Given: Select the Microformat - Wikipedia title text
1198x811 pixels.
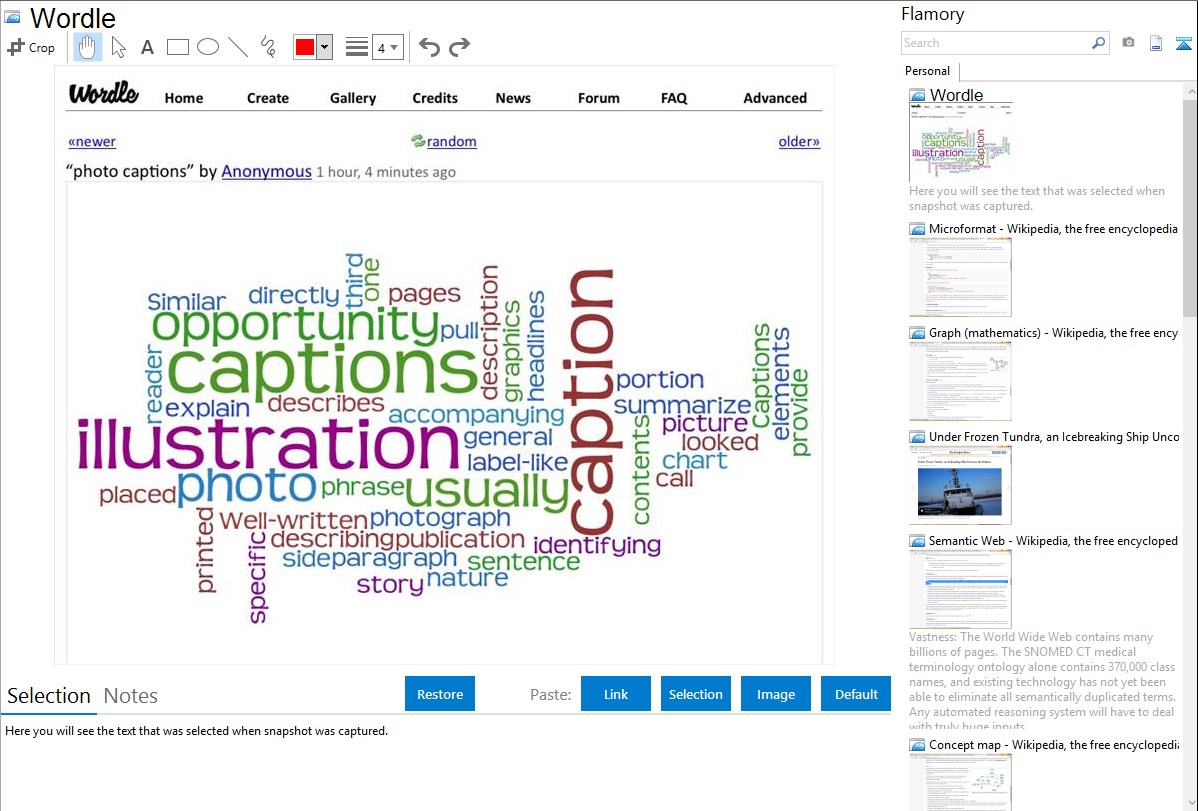Looking at the screenshot, I should [1053, 229].
